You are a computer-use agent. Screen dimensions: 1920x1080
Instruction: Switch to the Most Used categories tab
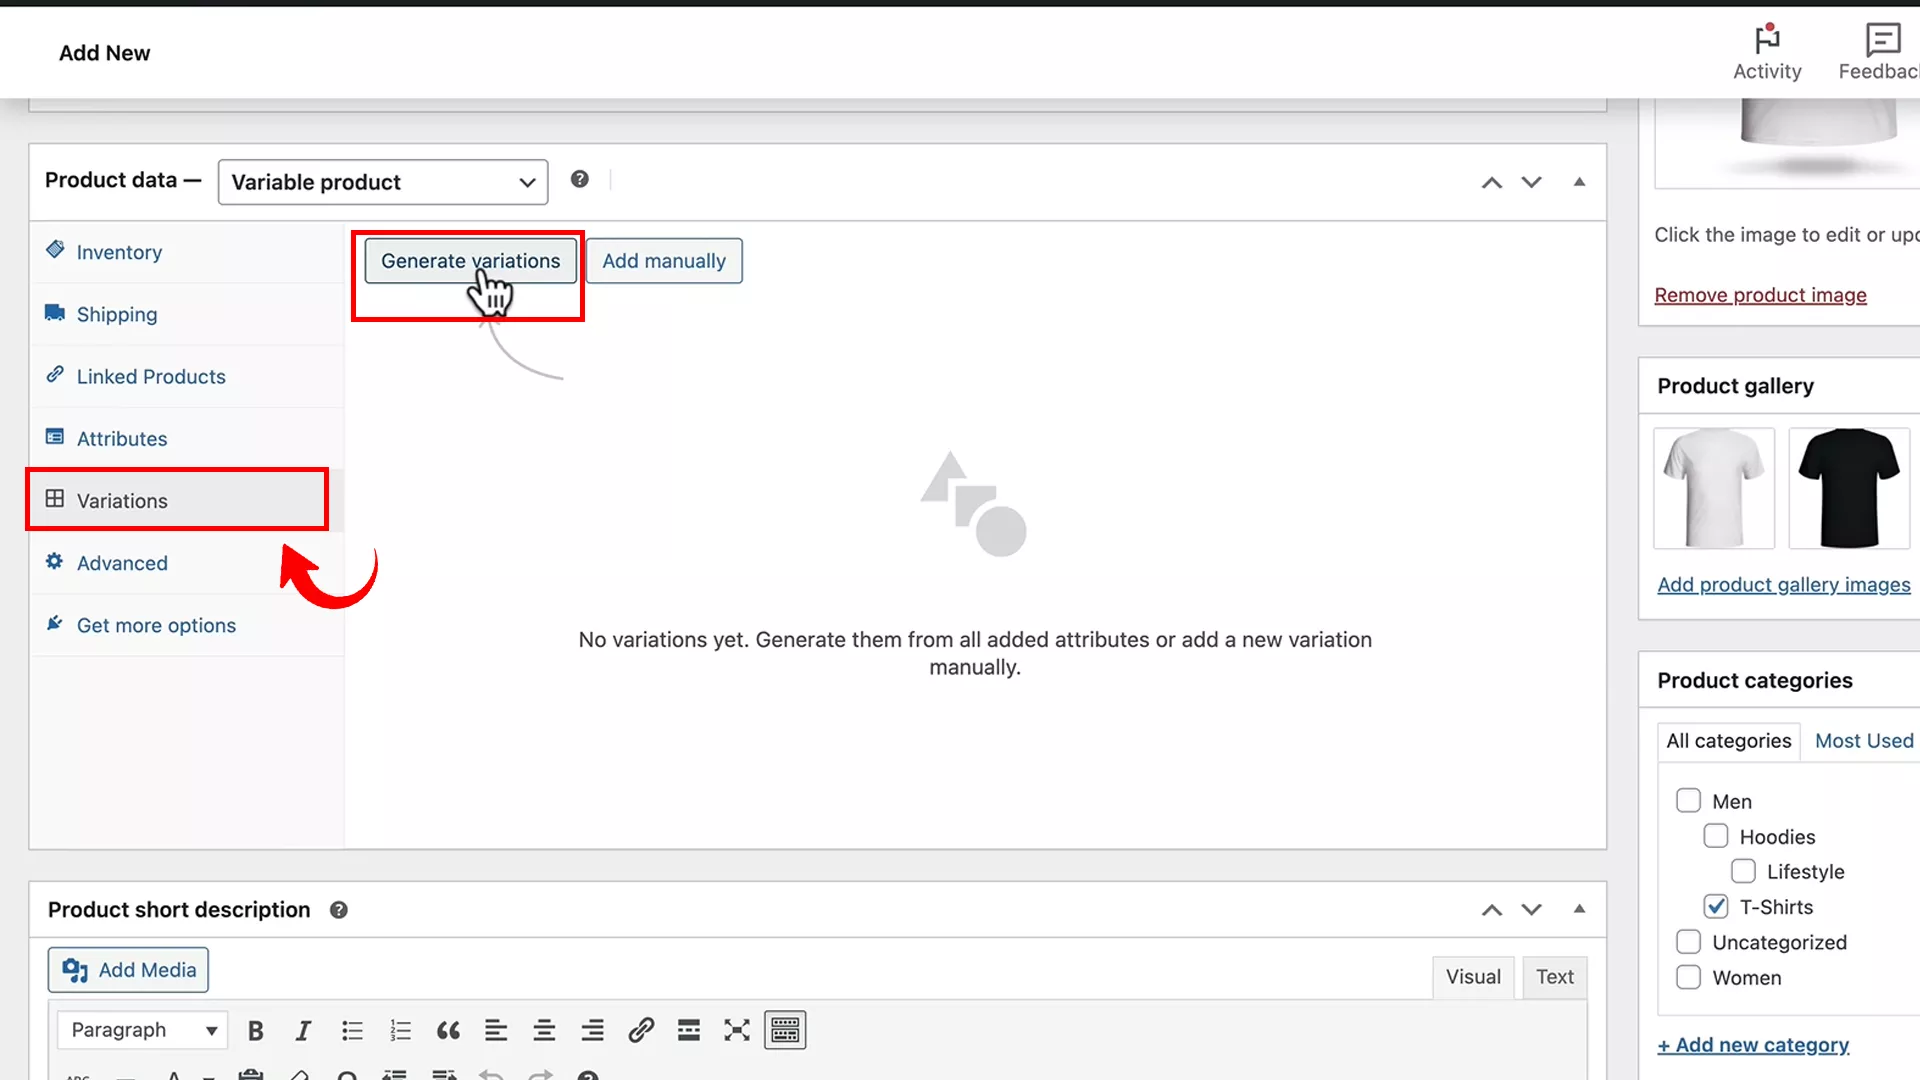click(1863, 740)
